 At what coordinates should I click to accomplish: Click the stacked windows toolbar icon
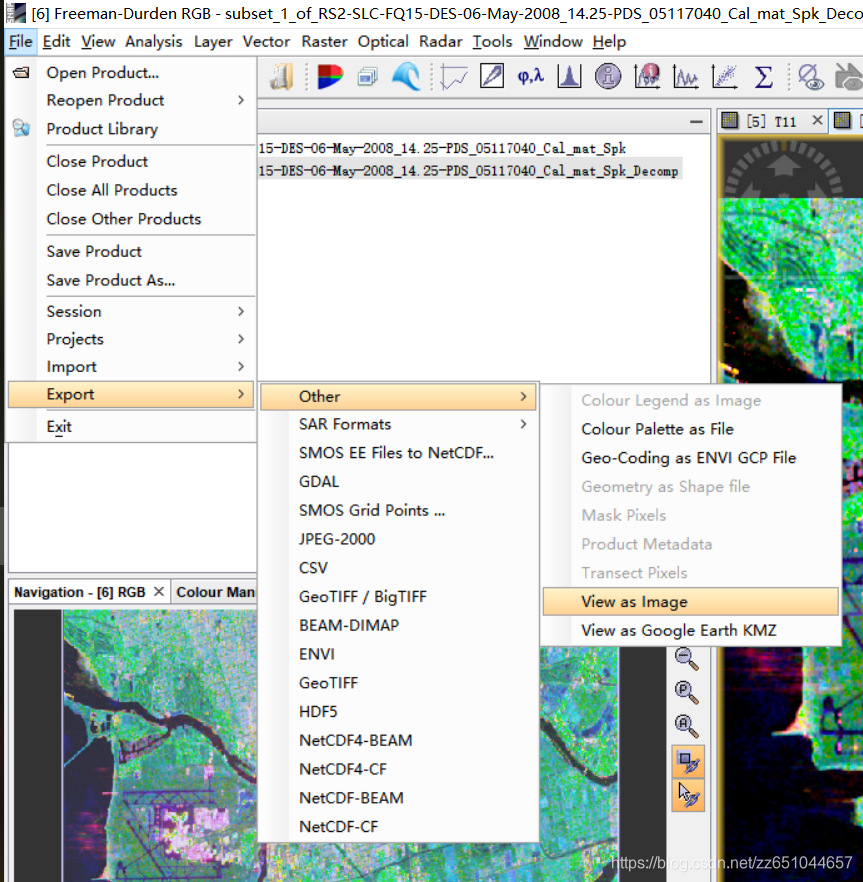point(367,76)
